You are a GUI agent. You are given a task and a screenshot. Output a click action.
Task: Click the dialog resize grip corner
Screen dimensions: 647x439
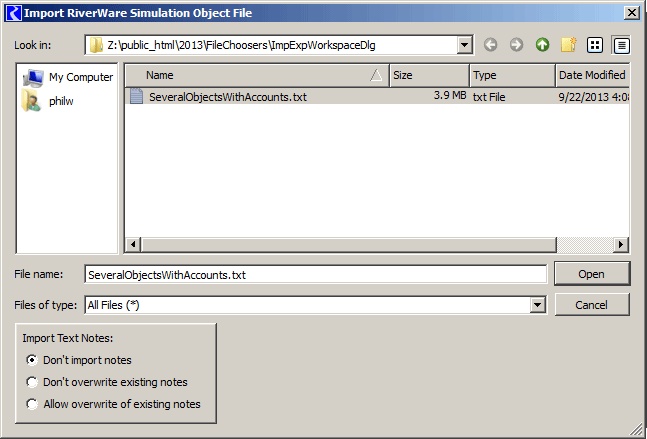637,430
